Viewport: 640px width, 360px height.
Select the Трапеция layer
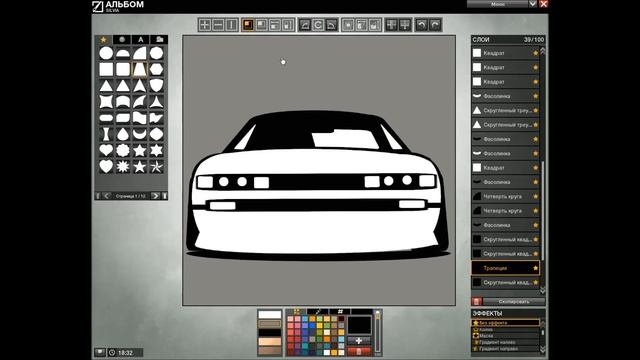(505, 268)
